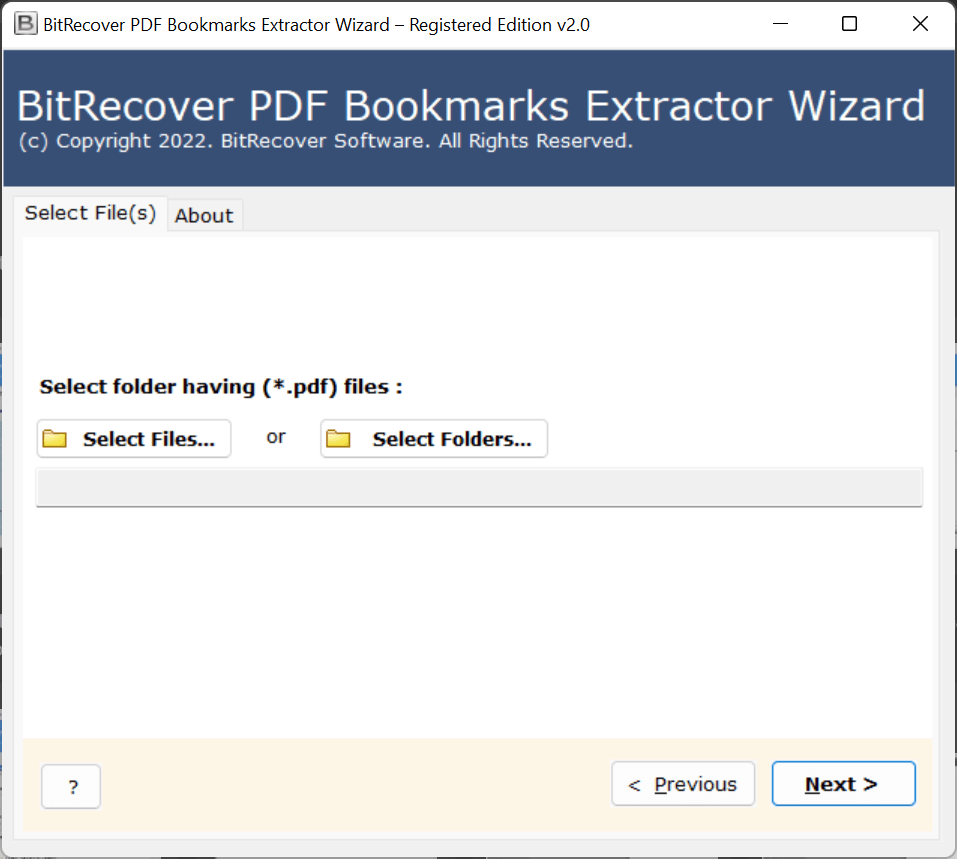This screenshot has width=957, height=859.
Task: Click the gray selected path field
Action: pos(479,488)
